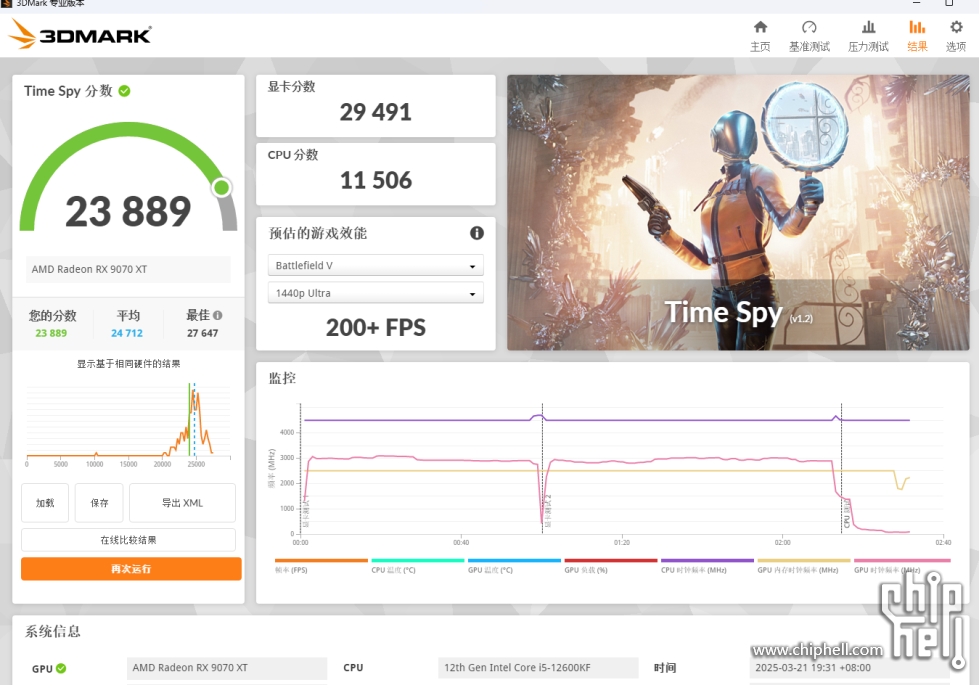Click the 系统信息 system info heading
Viewport: 979px width, 685px height.
click(52, 631)
